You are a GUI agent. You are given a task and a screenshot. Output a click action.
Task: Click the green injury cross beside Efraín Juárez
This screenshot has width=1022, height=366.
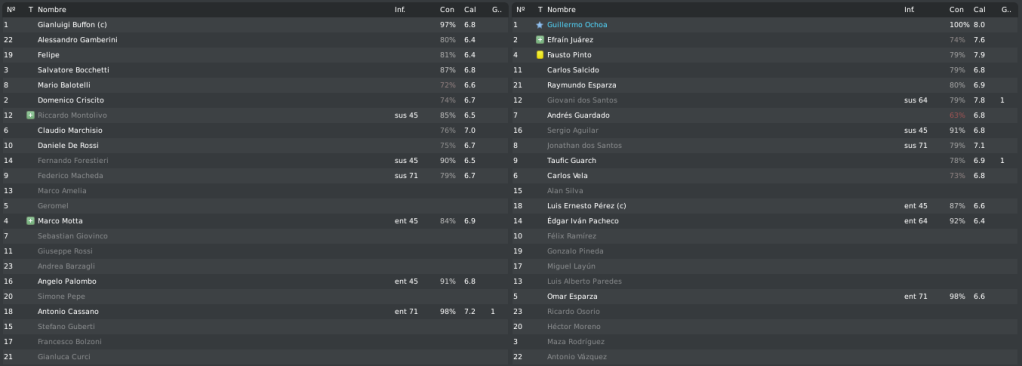click(x=540, y=40)
